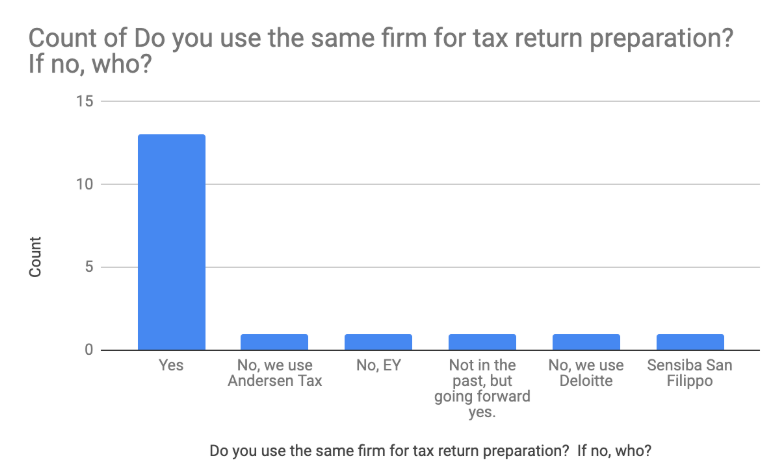Click the "No, we use Deloitte" axis label

(586, 373)
